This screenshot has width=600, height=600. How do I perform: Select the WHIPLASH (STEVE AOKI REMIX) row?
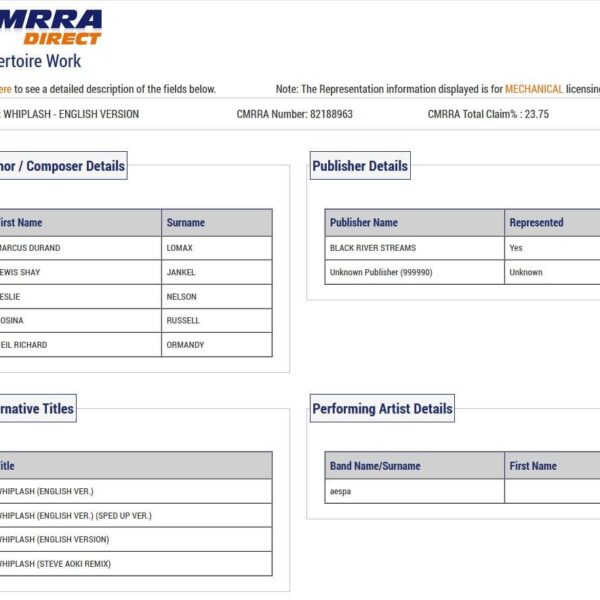click(136, 564)
